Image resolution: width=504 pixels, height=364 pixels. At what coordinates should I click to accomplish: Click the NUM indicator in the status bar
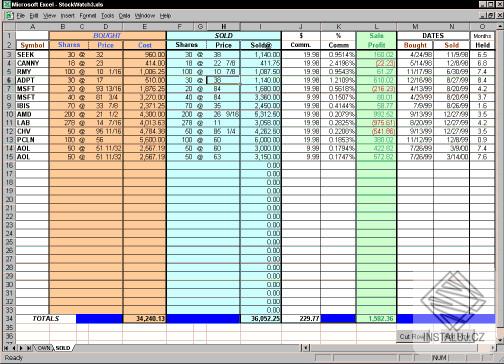coord(439,358)
